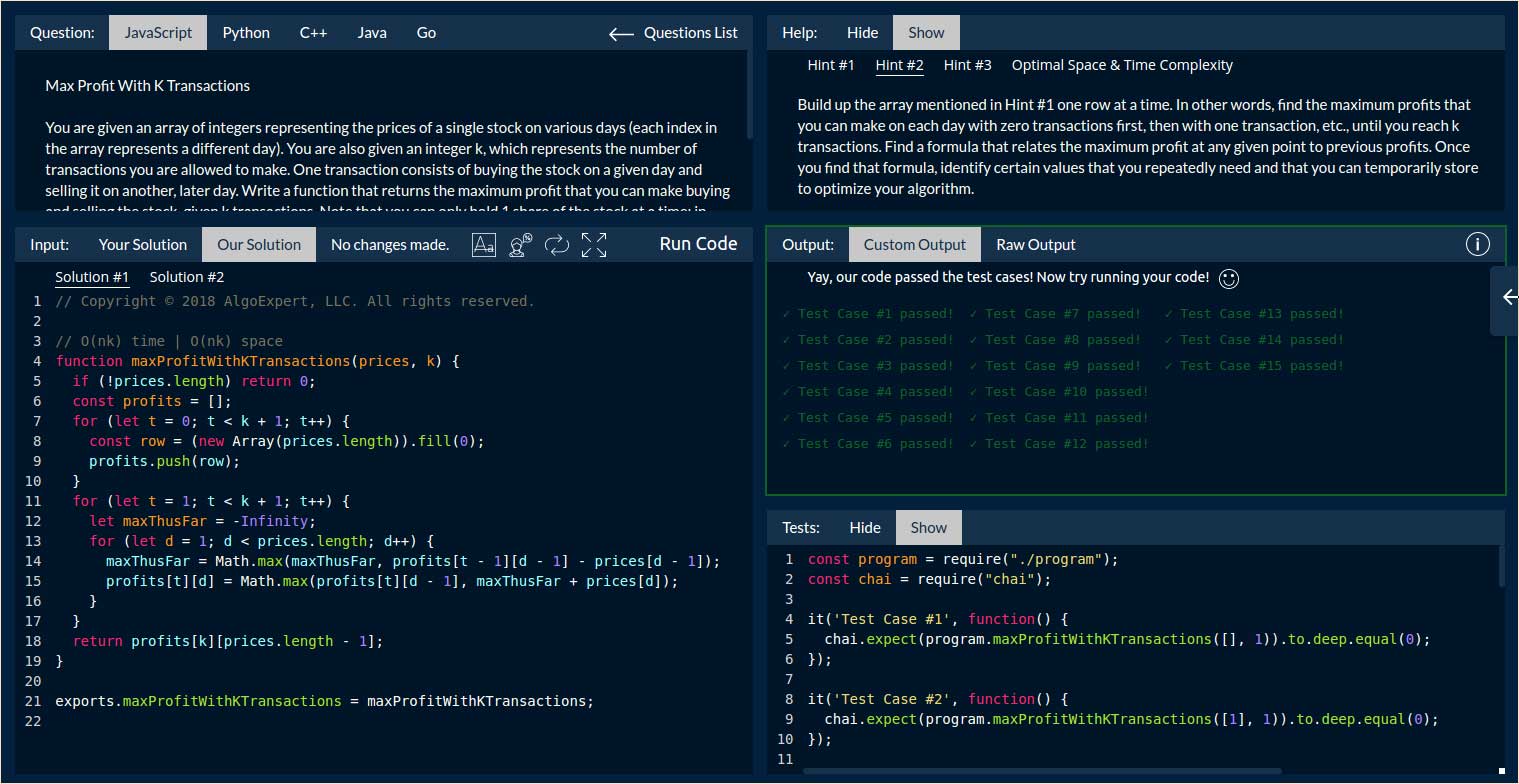Screen dimensions: 1519x784
Task: Click the arrow beside Questions List
Action: (621, 33)
